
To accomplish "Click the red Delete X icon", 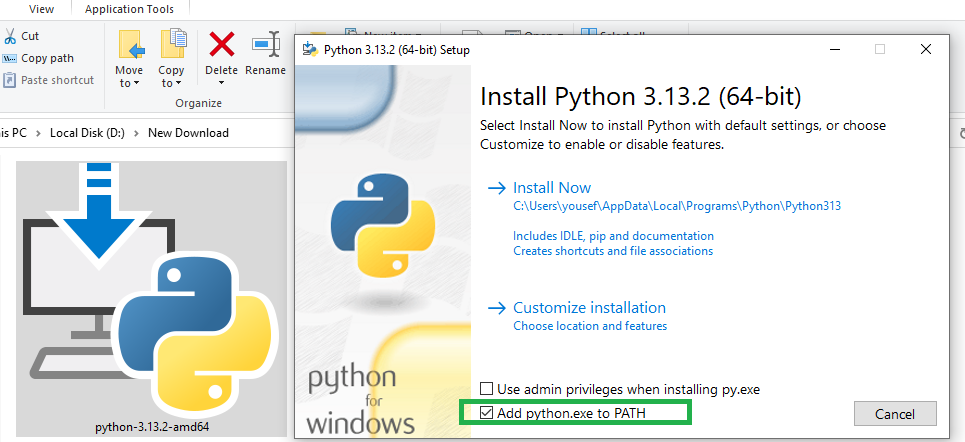I will click(x=221, y=44).
